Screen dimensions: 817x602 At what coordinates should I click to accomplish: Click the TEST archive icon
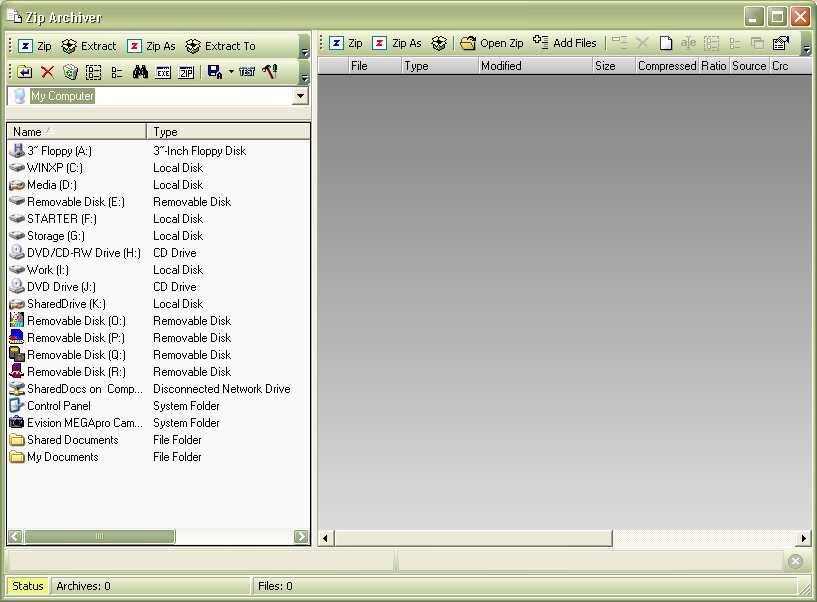coord(247,72)
